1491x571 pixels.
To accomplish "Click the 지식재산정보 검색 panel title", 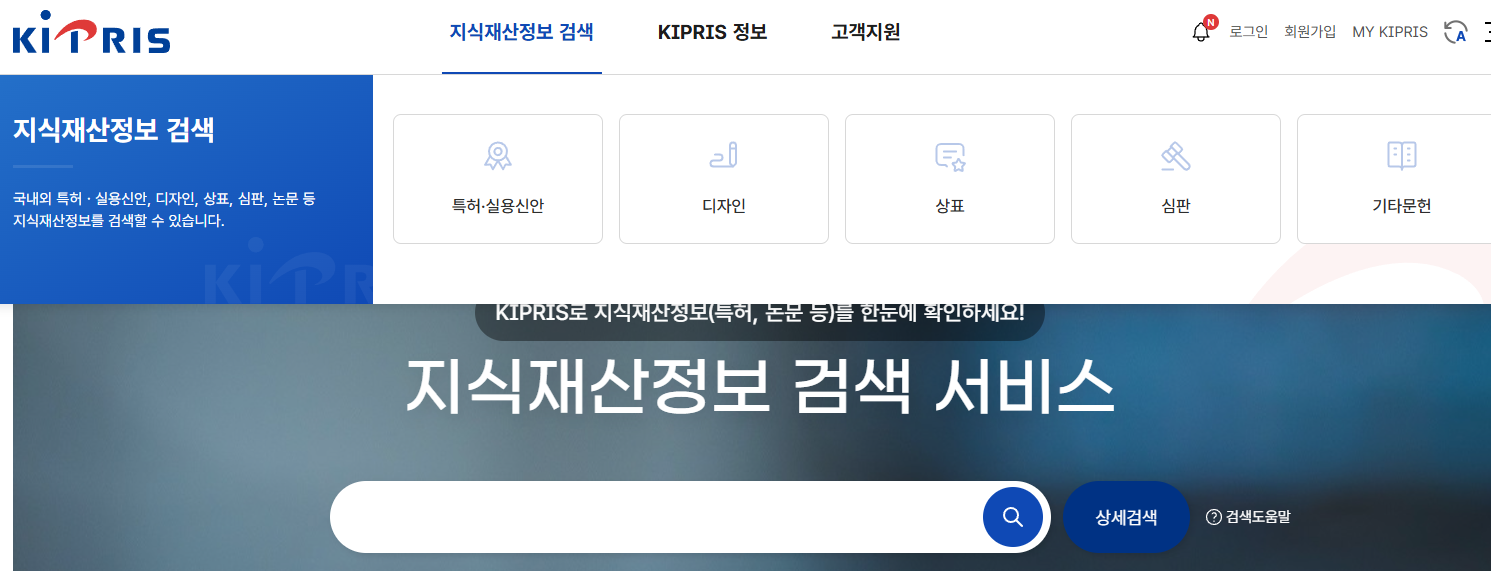I will coord(114,130).
